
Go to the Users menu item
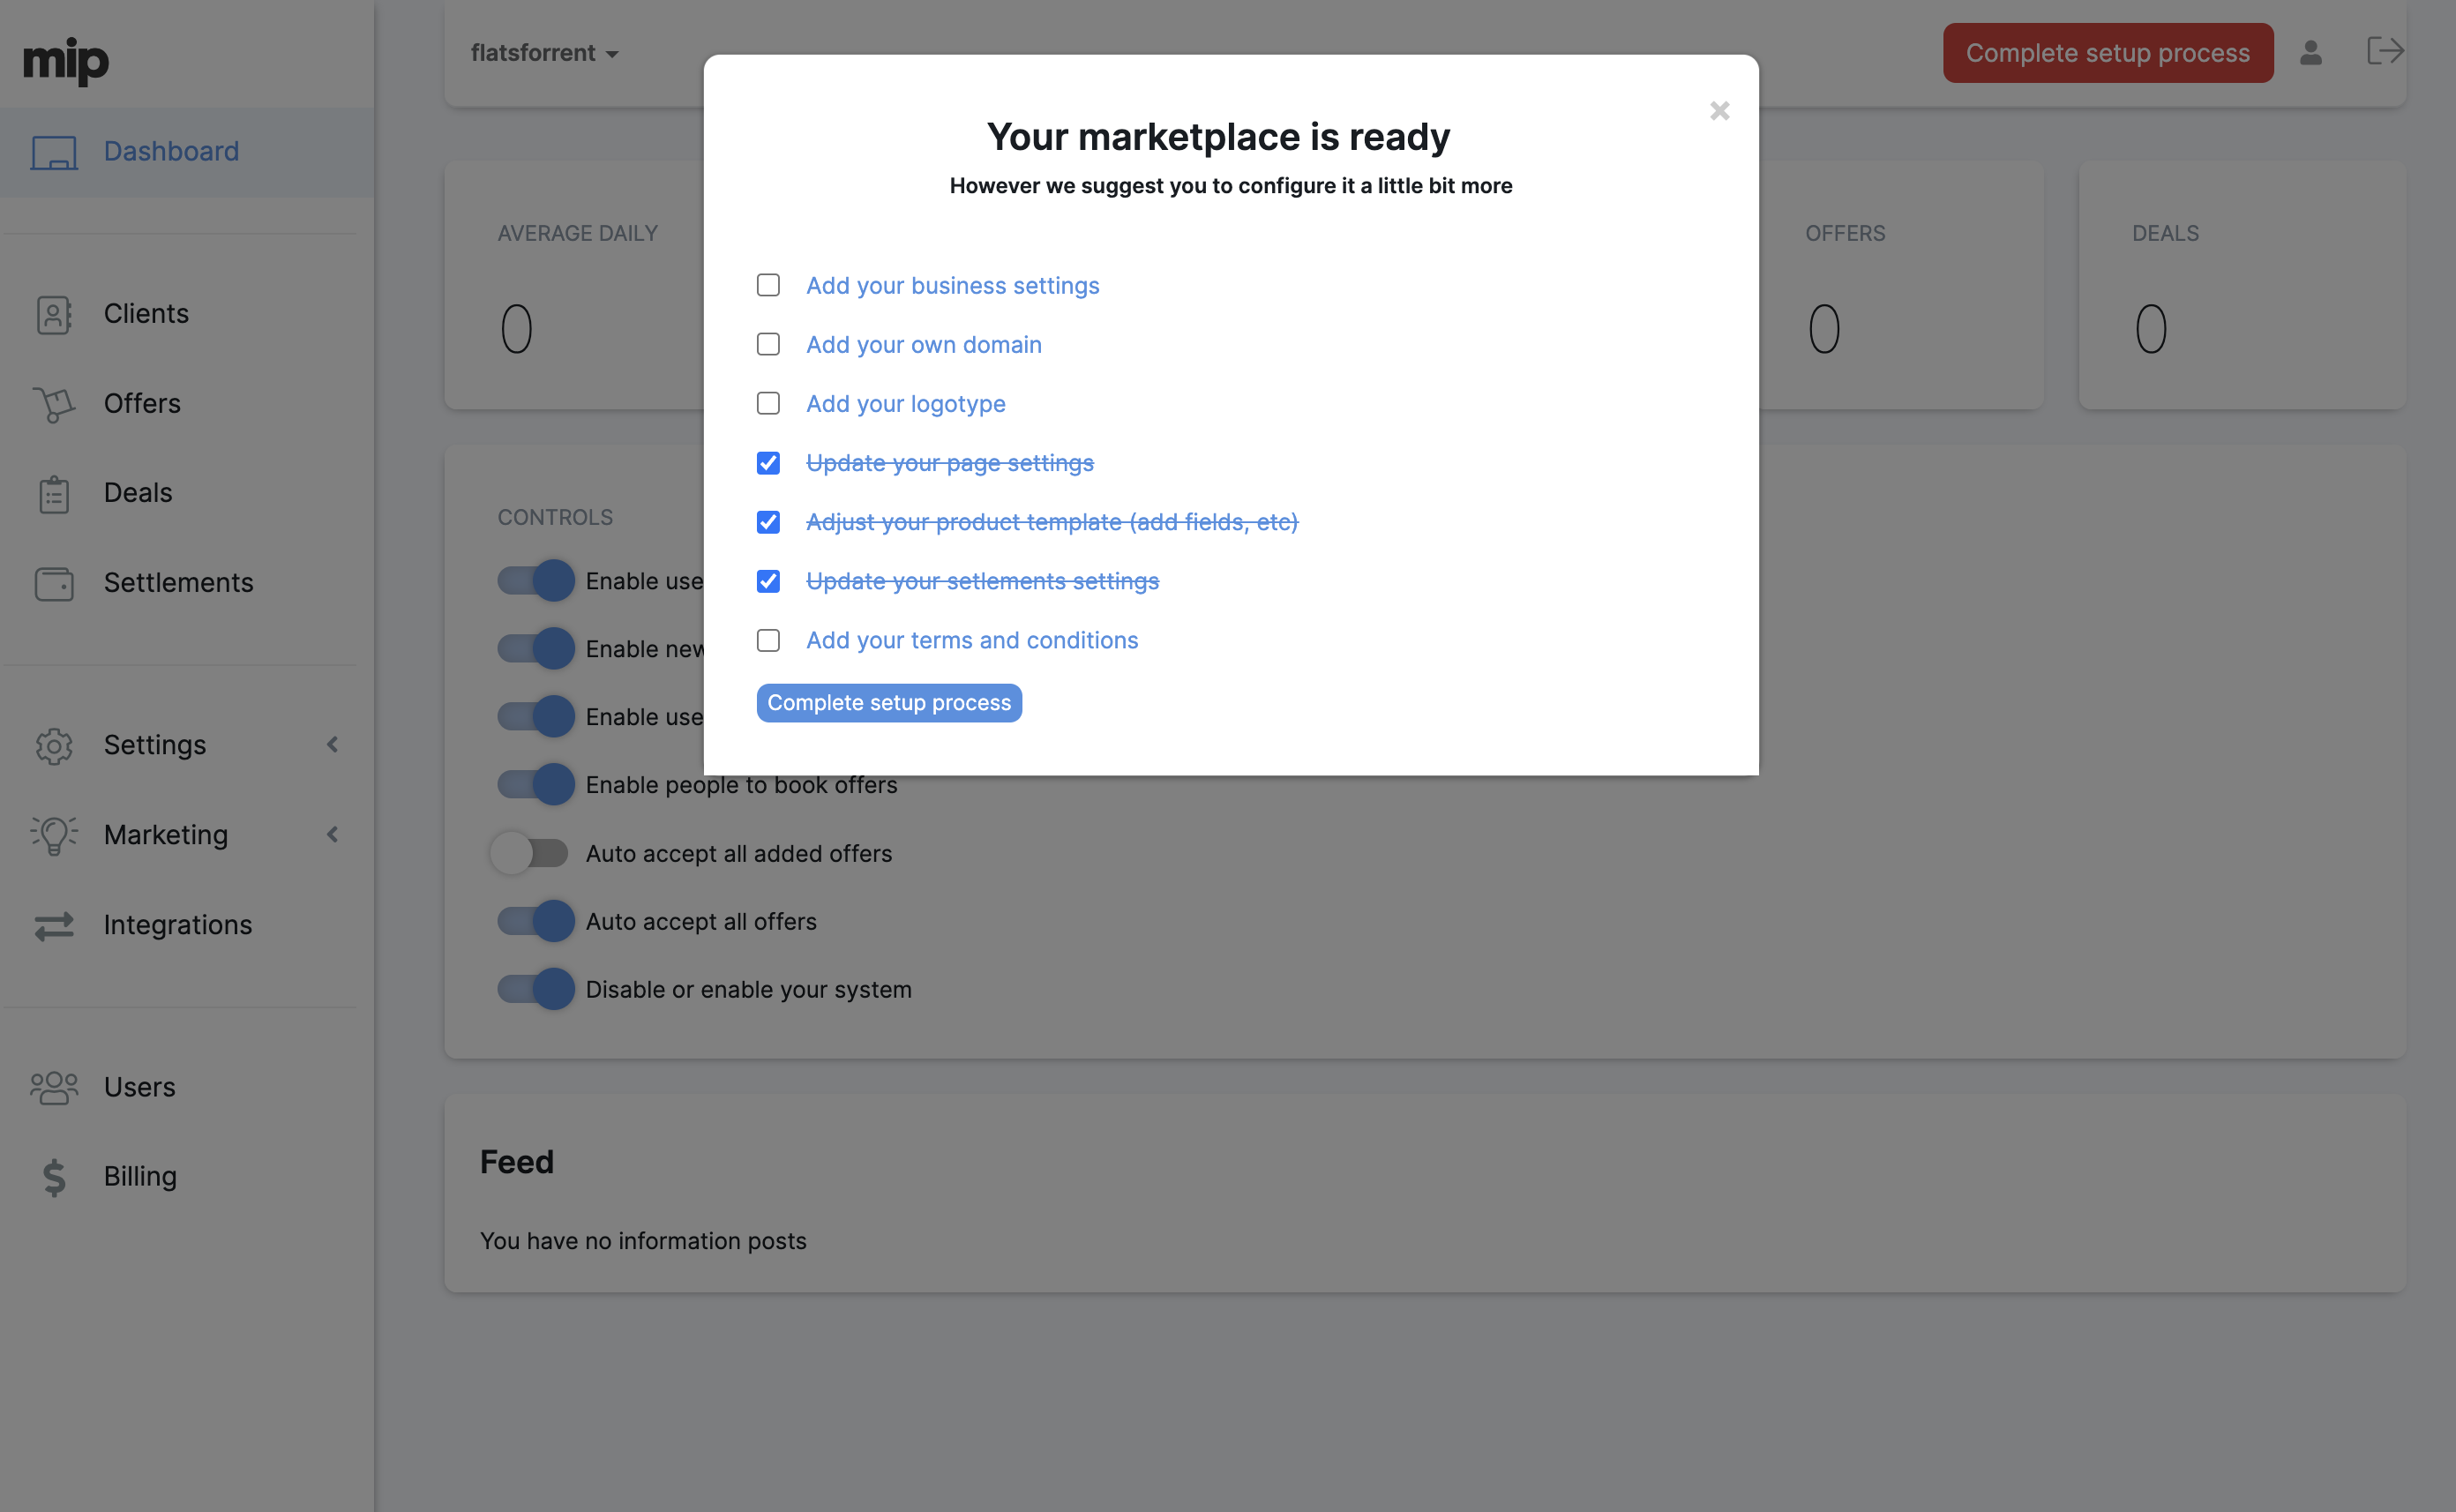[139, 1087]
